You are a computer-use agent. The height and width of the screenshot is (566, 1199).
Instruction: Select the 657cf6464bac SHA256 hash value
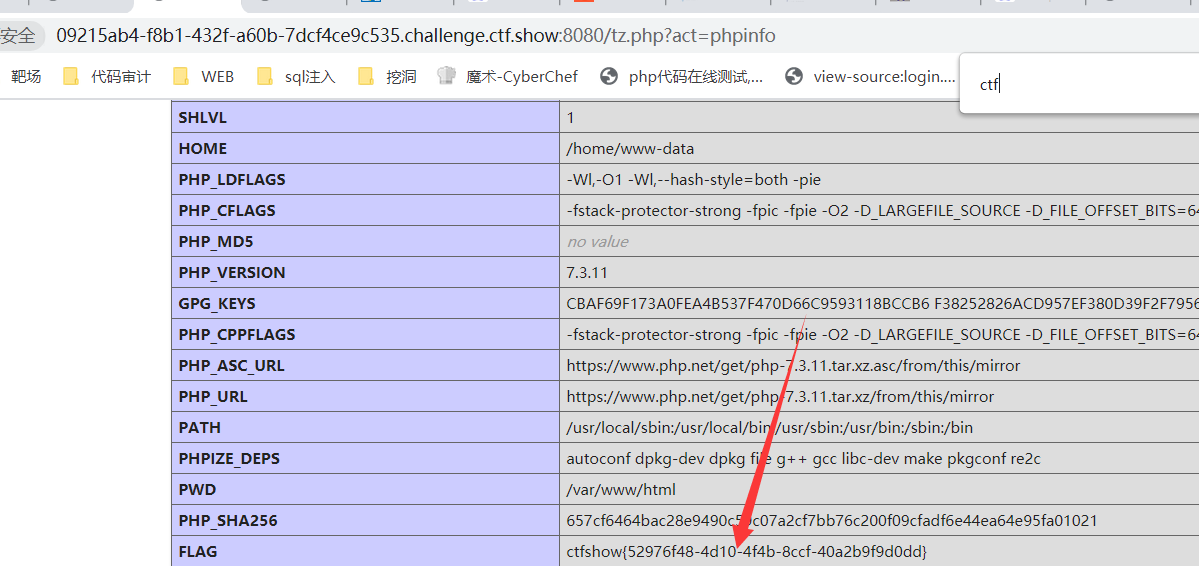(x=832, y=520)
